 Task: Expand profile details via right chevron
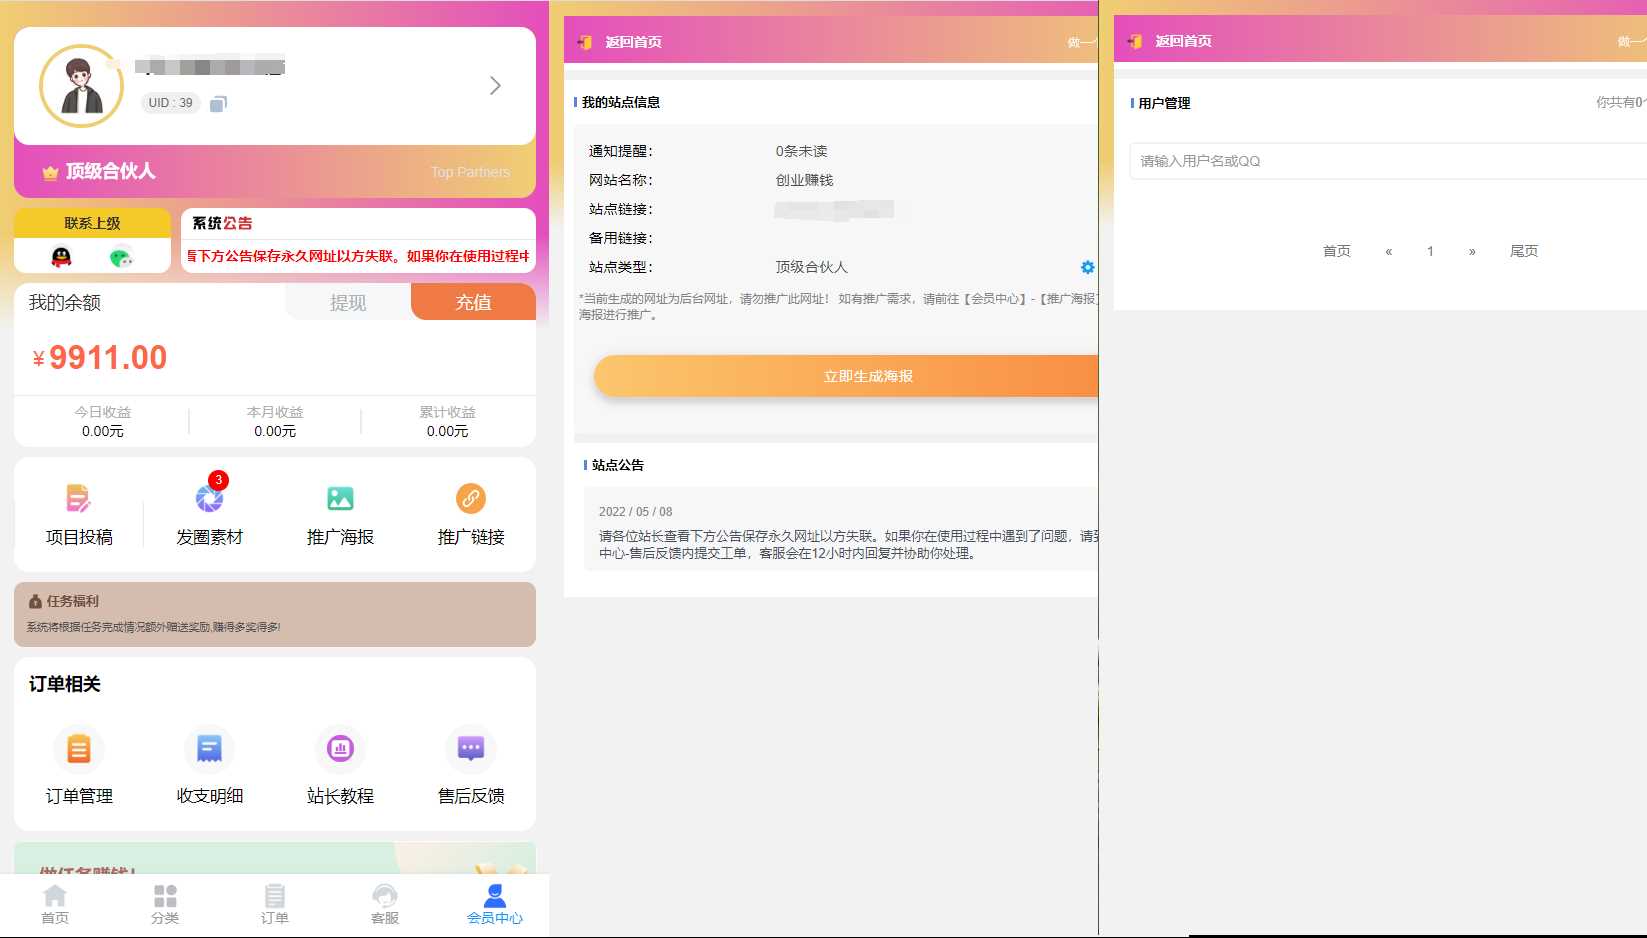(x=495, y=86)
